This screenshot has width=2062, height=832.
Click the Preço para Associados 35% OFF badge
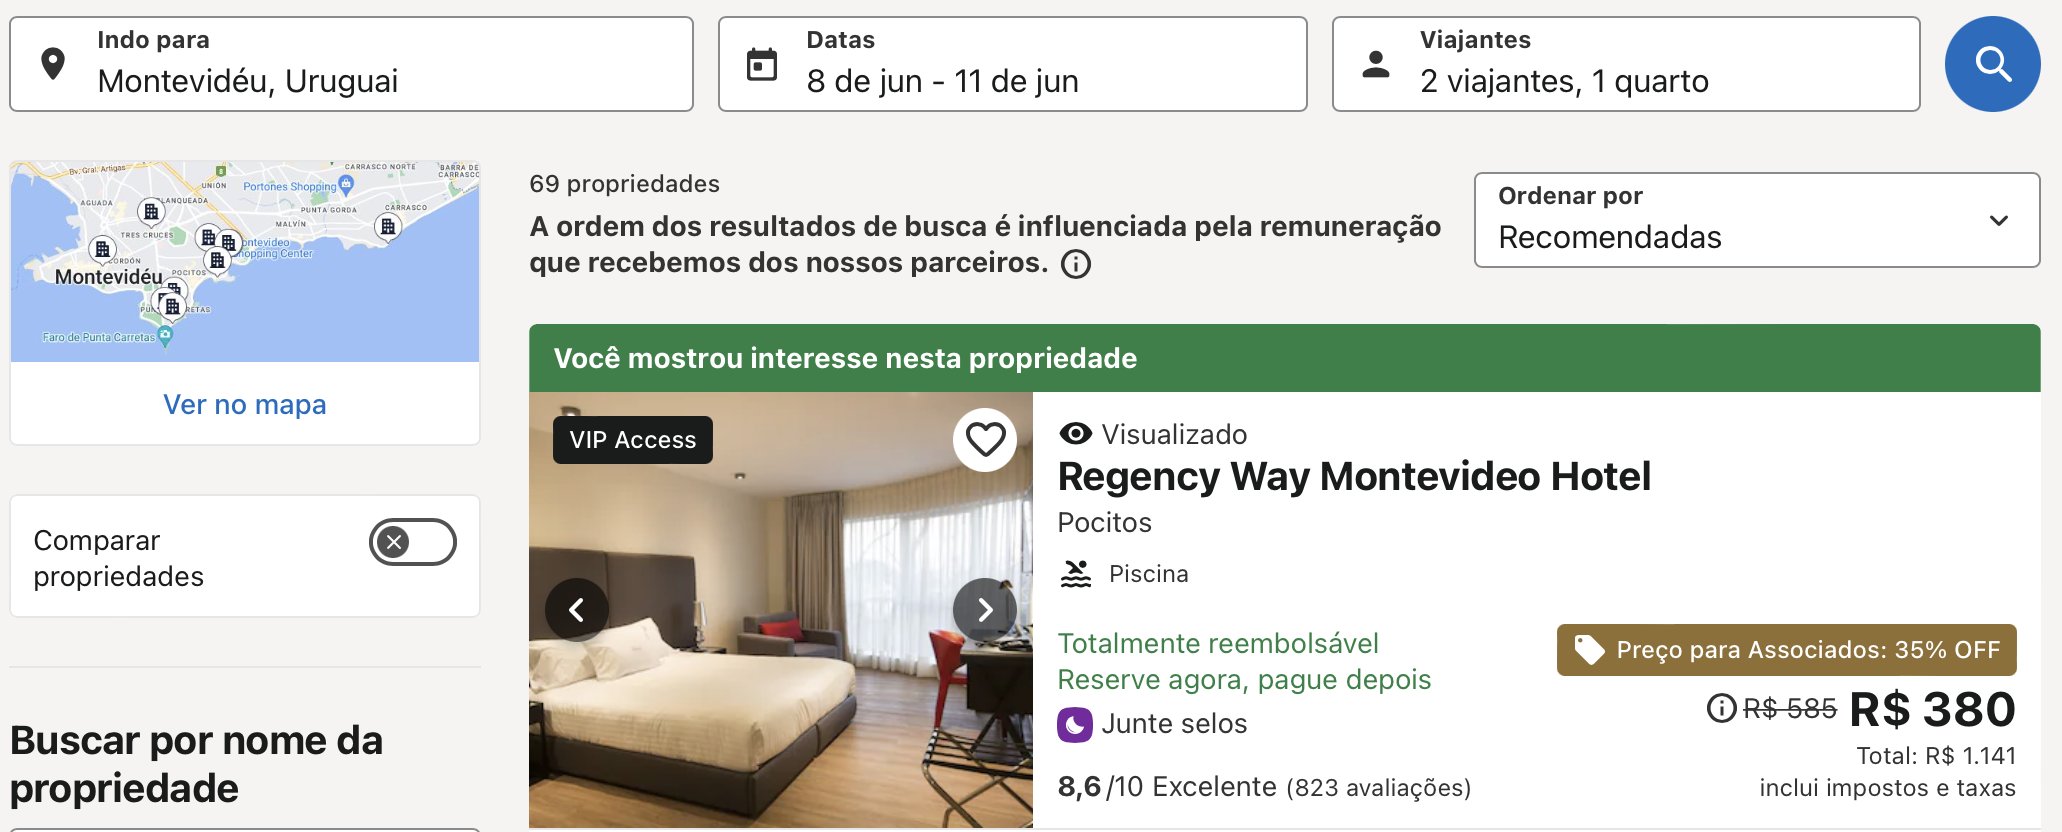pyautogui.click(x=1786, y=650)
